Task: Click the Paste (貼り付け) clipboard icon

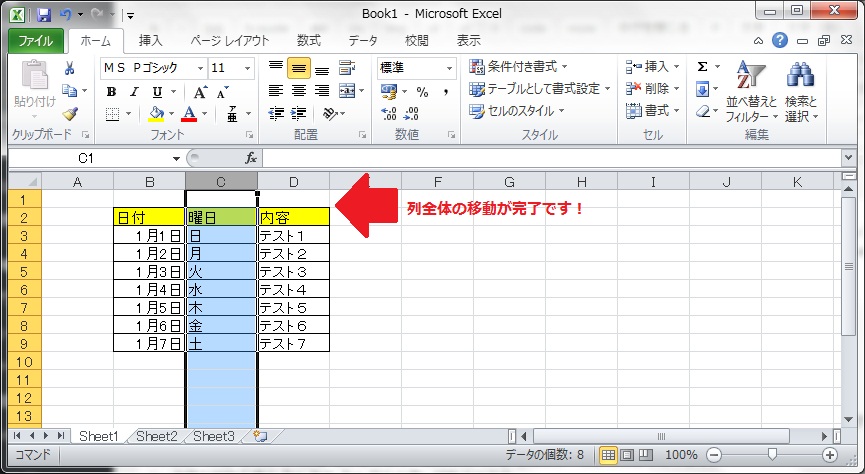Action: coord(35,74)
